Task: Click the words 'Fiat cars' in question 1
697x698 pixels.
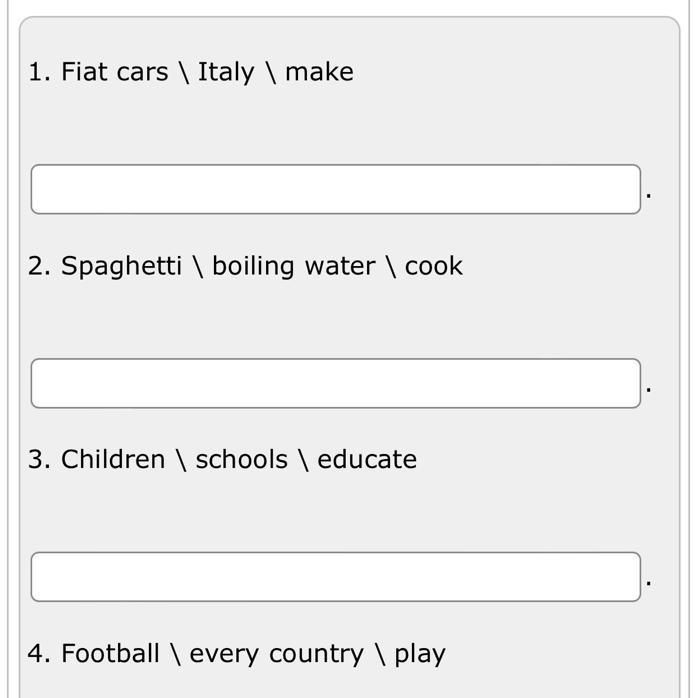Action: (x=114, y=72)
